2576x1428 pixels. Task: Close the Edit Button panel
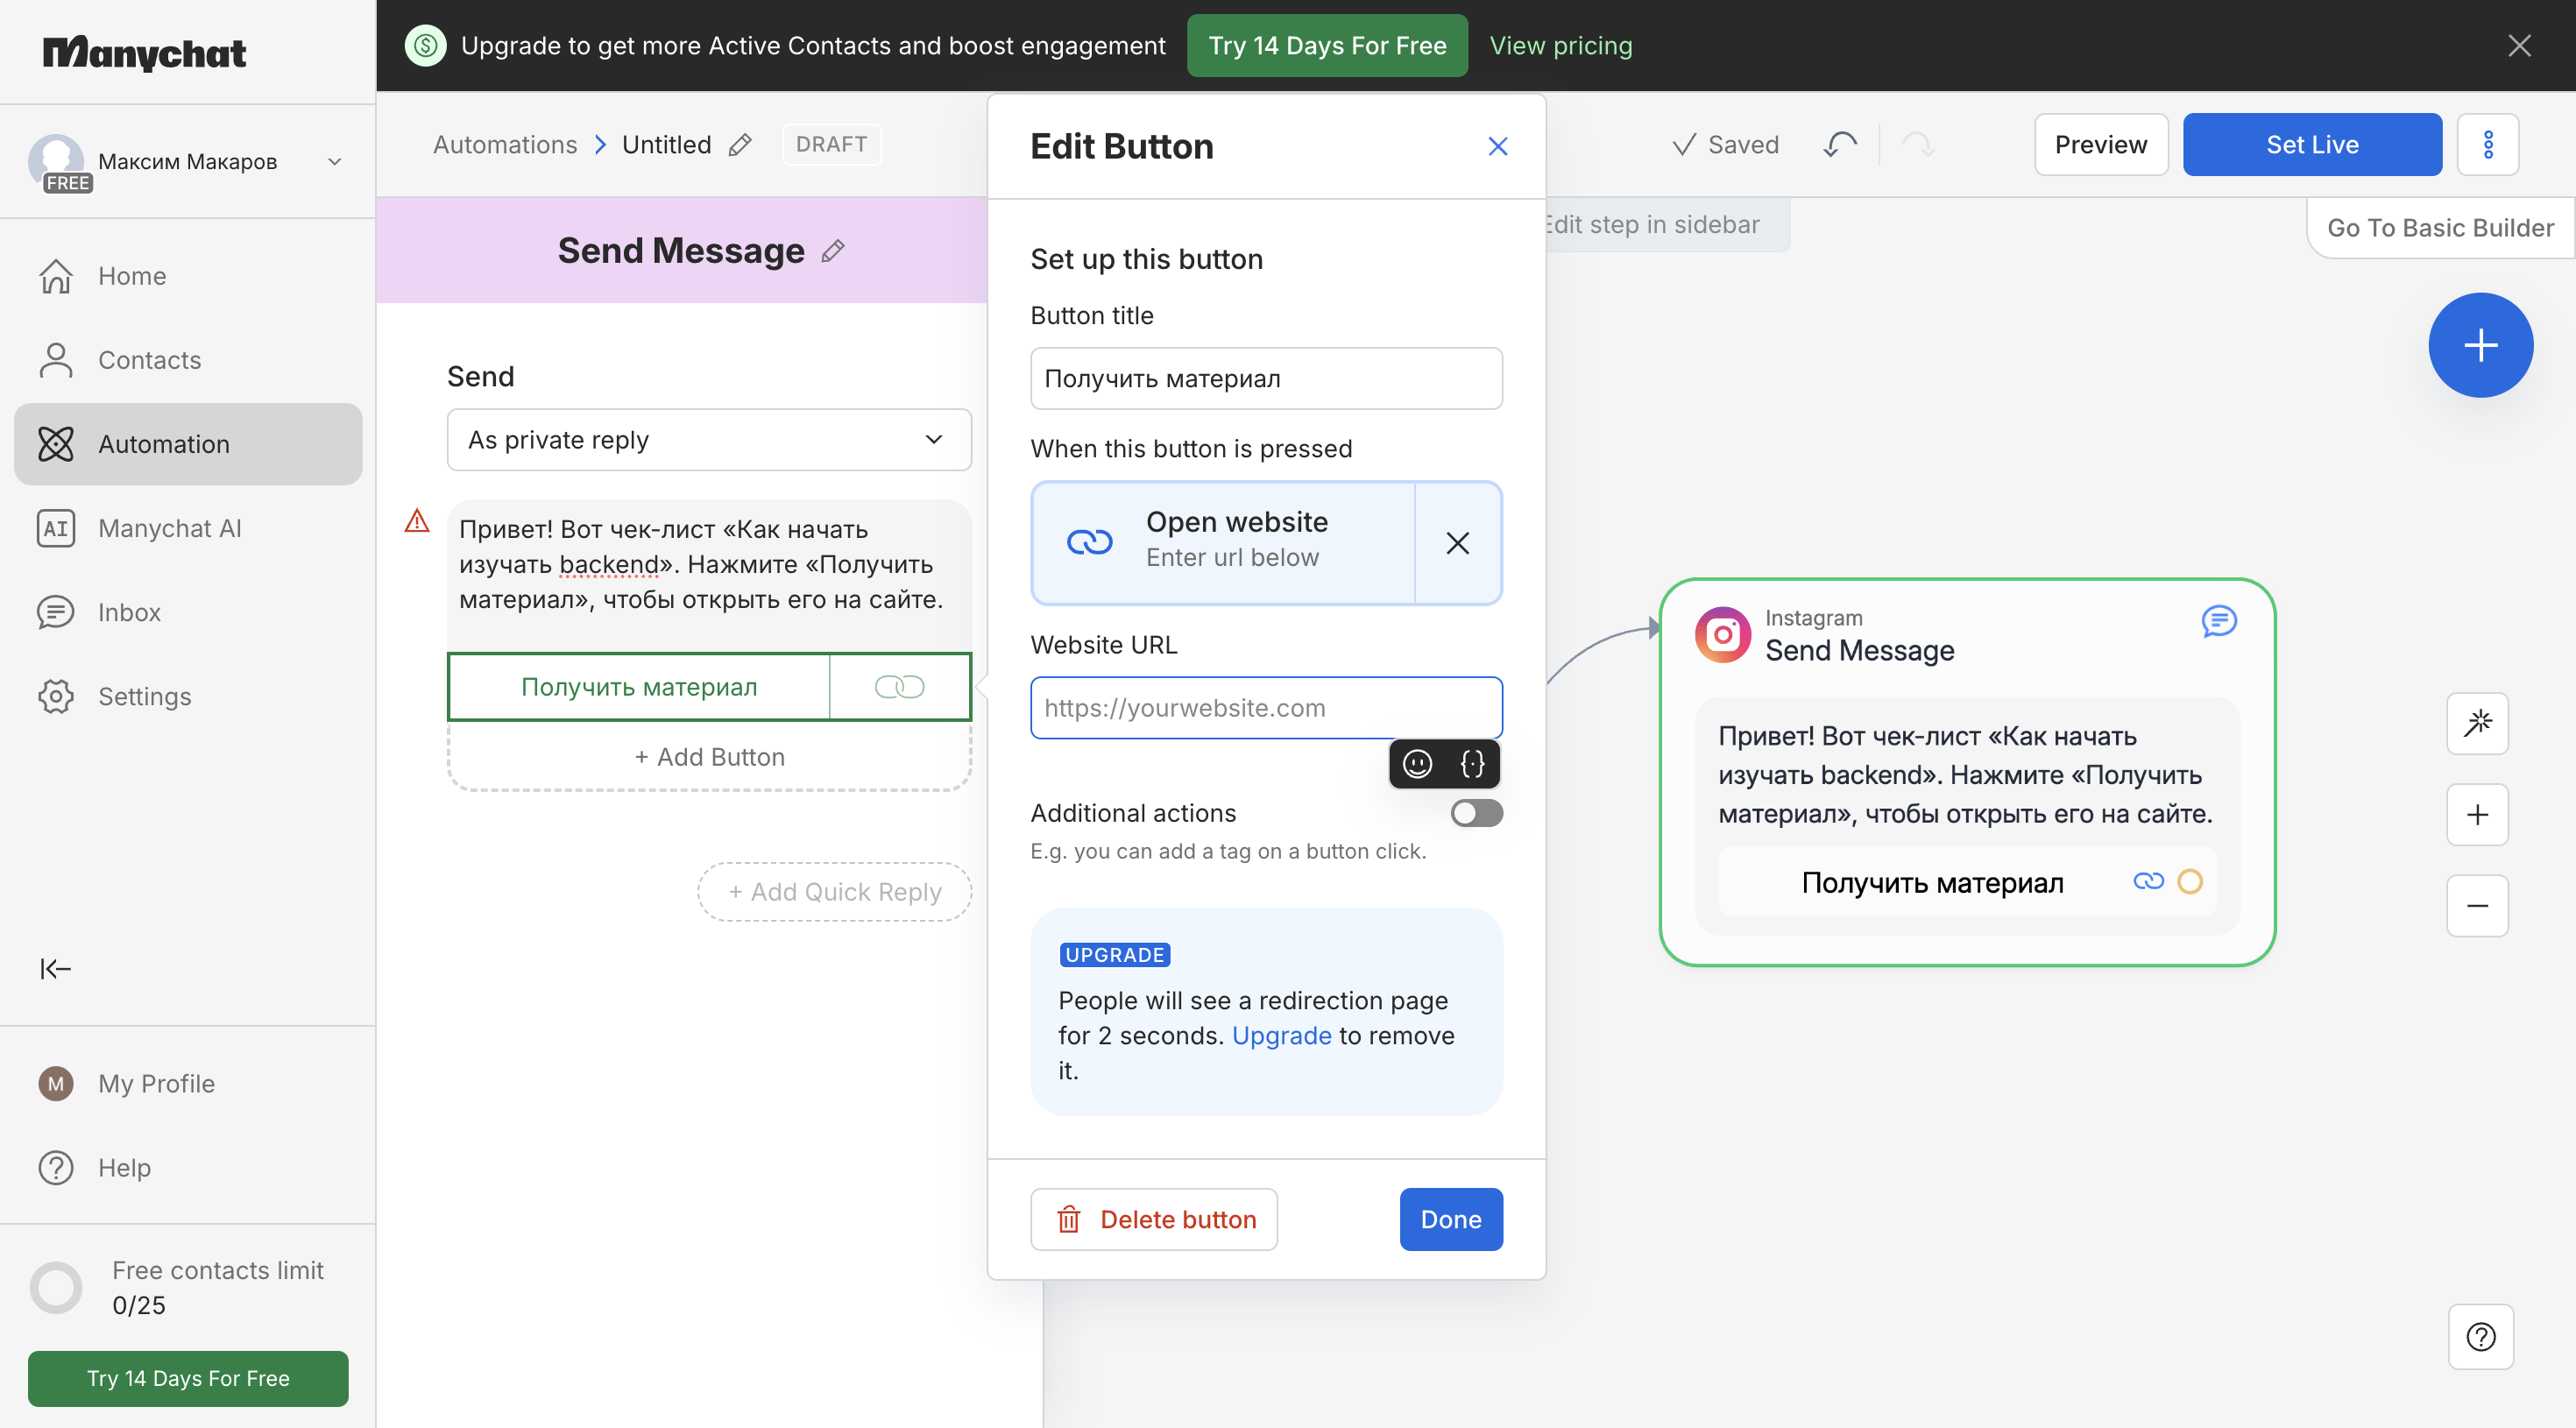coord(1497,146)
